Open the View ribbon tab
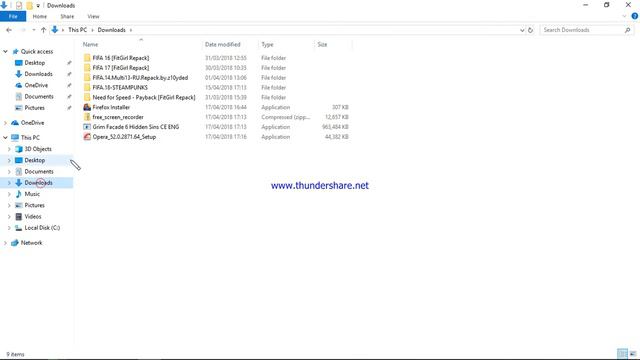 click(x=93, y=16)
